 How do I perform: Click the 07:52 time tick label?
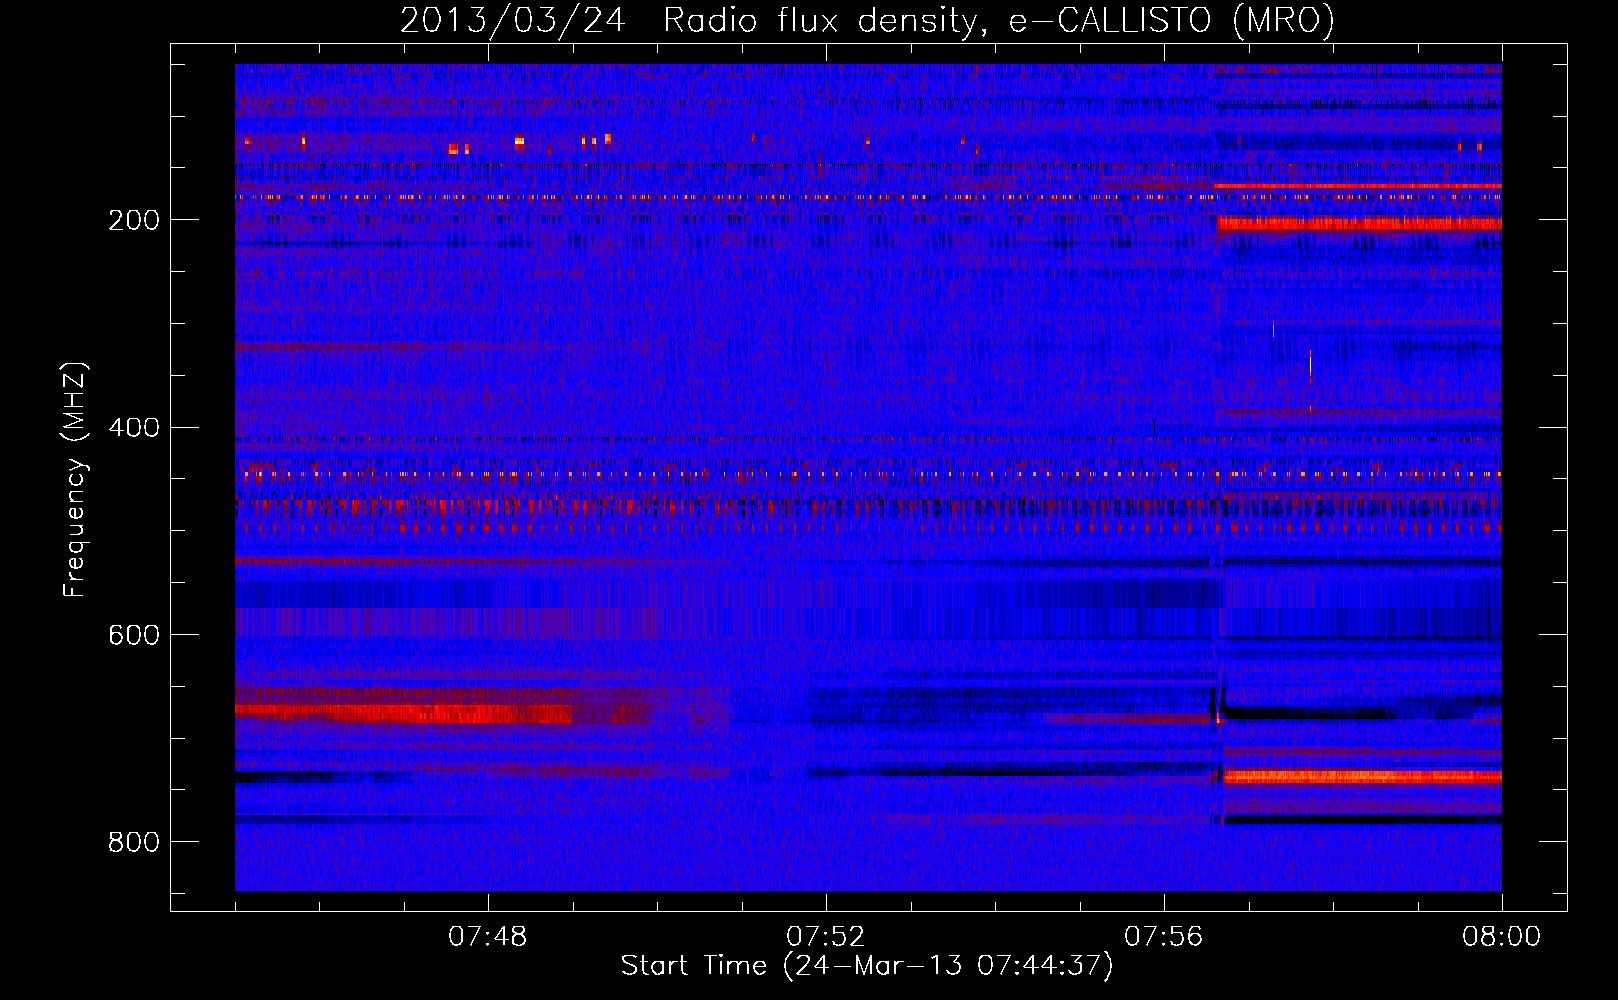[x=826, y=937]
